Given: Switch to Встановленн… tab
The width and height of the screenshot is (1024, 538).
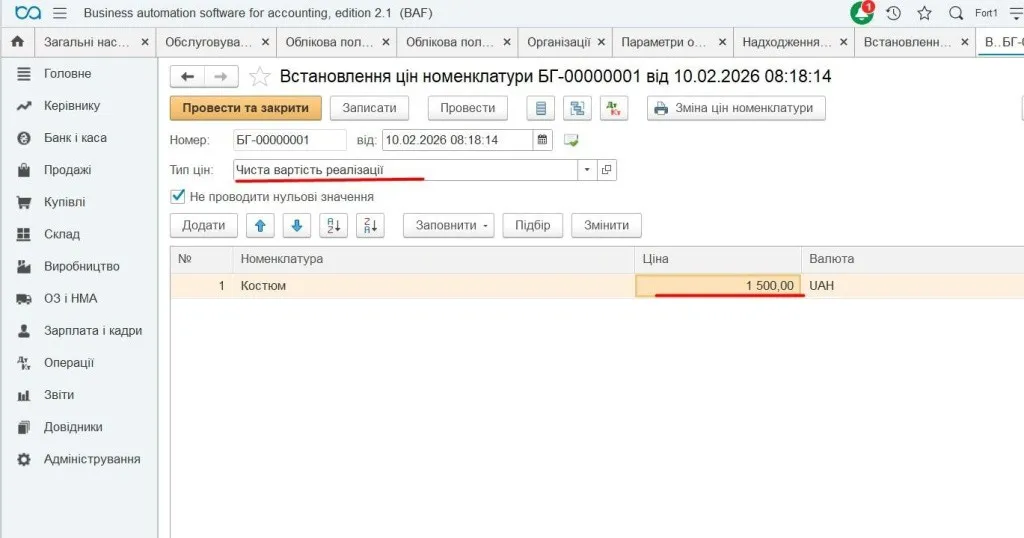Looking at the screenshot, I should pos(907,42).
